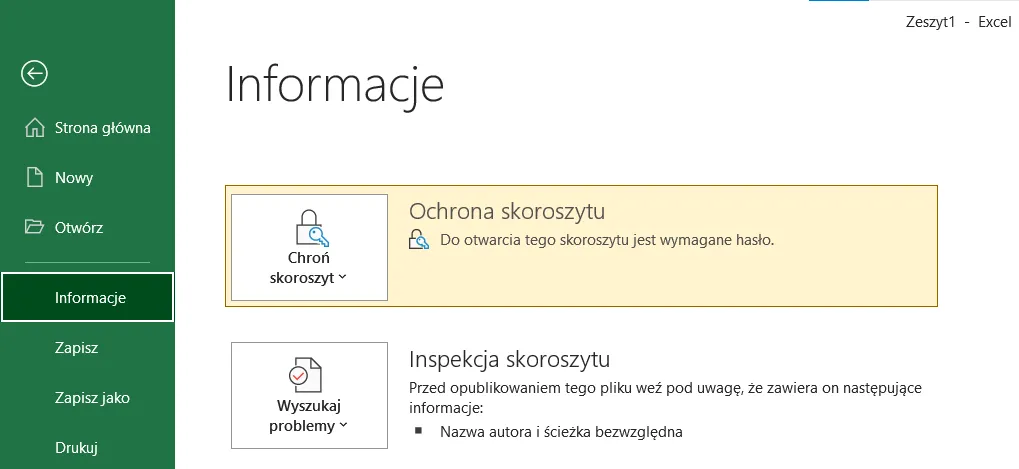Click the Inspekcja skoroszytu heading
This screenshot has width=1019, height=469.
point(509,358)
